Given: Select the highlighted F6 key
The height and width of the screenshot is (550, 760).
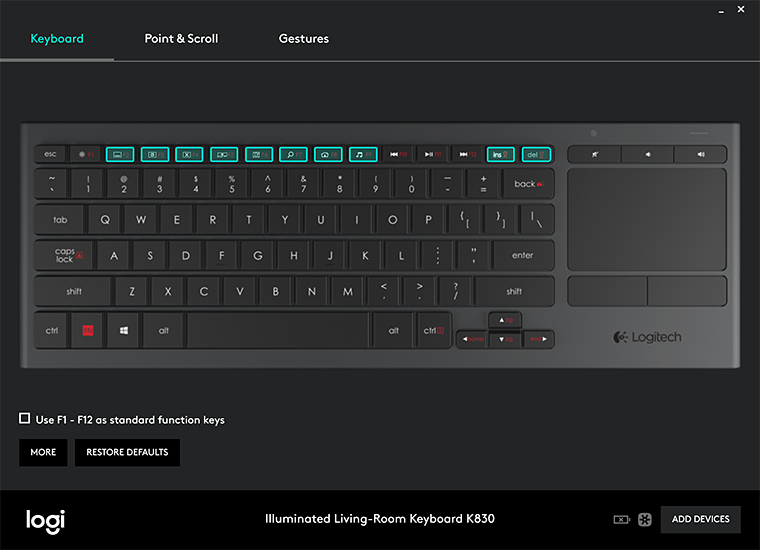Looking at the screenshot, I should (259, 155).
